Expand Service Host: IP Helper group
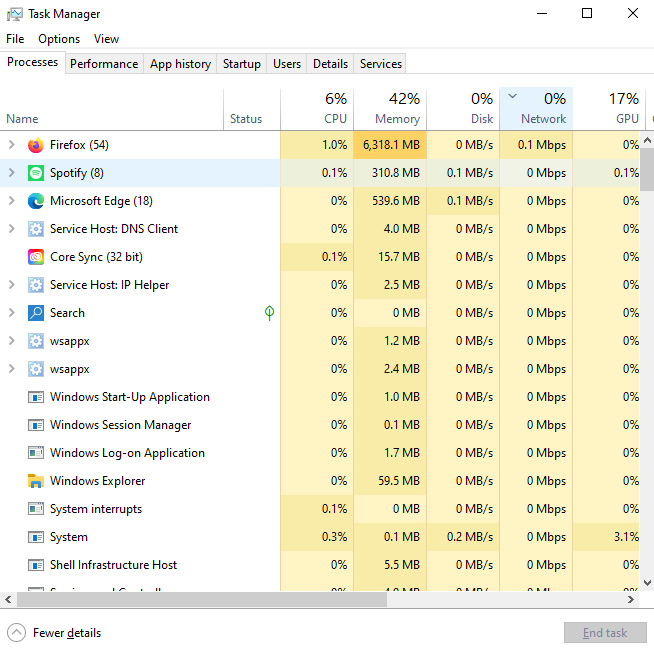Screen dimensions: 654x654 pos(12,284)
